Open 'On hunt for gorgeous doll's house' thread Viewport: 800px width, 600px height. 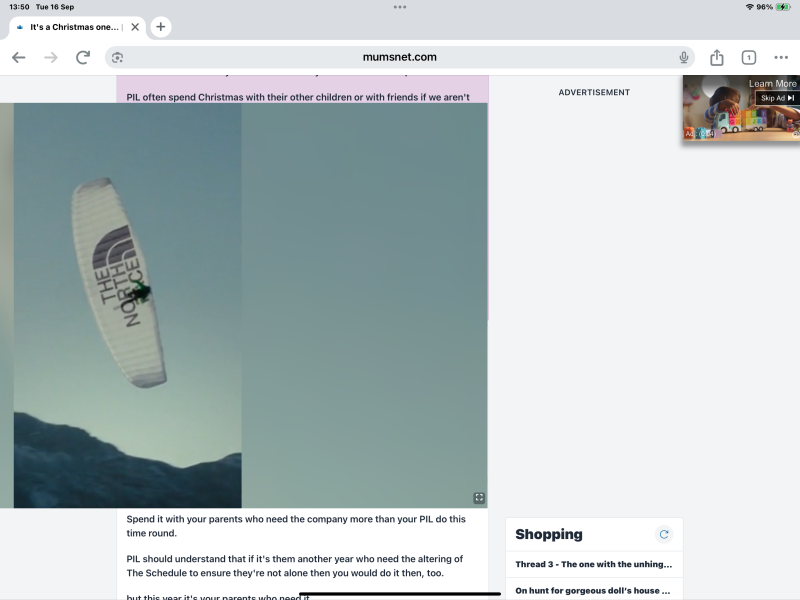[593, 590]
